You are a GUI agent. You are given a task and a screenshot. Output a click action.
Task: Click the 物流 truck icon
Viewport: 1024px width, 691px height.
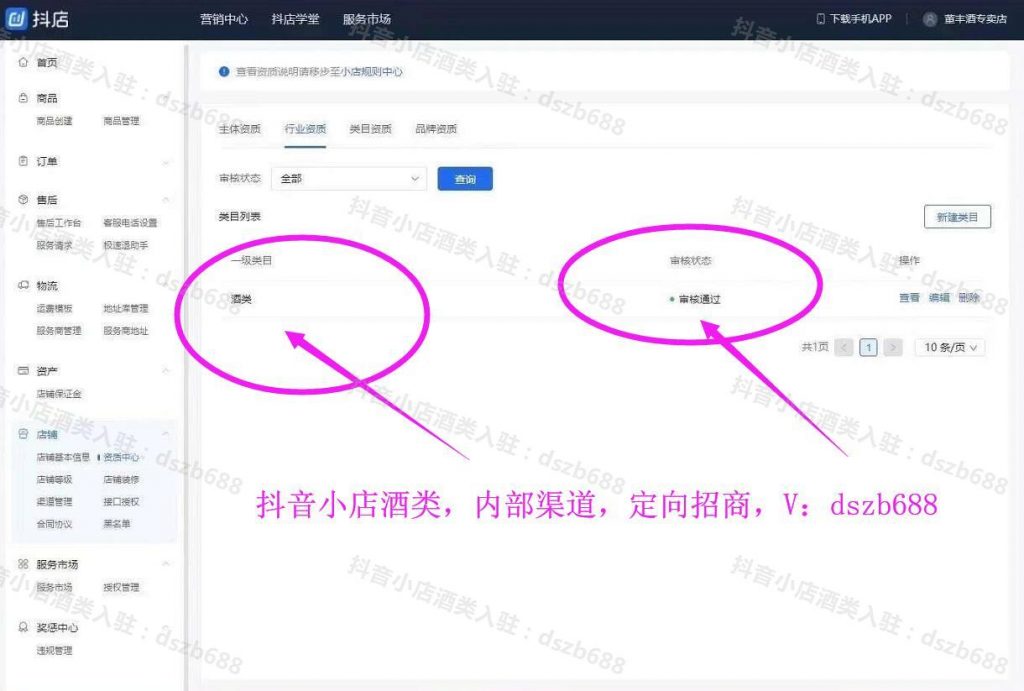click(x=24, y=285)
